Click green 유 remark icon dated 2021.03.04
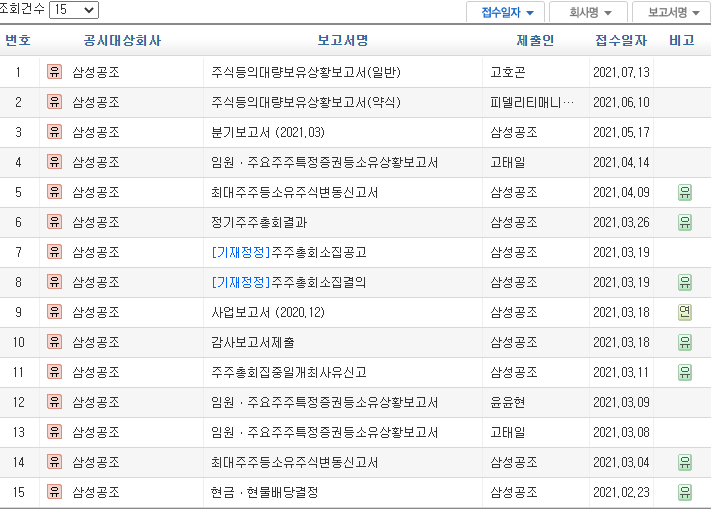This screenshot has height=509, width=716. click(684, 462)
